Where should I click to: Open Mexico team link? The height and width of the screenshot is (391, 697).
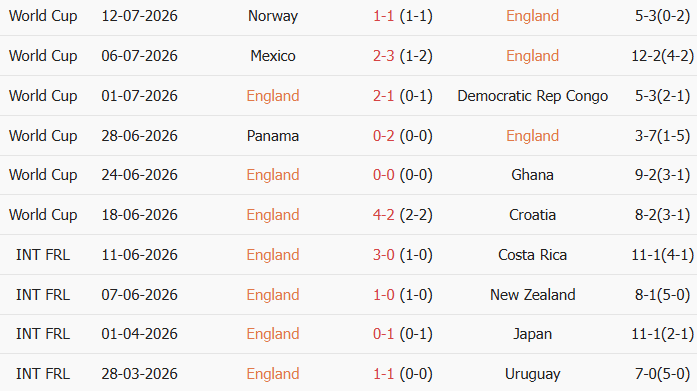(x=273, y=56)
